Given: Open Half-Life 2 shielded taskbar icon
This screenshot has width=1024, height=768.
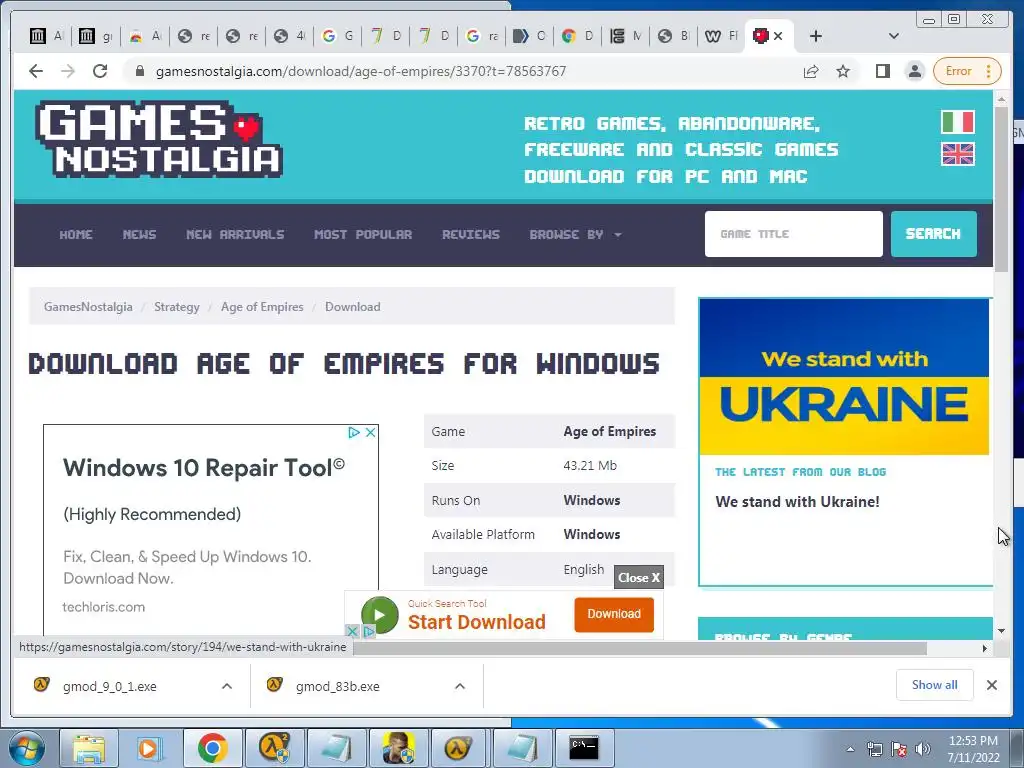Looking at the screenshot, I should coord(274,748).
